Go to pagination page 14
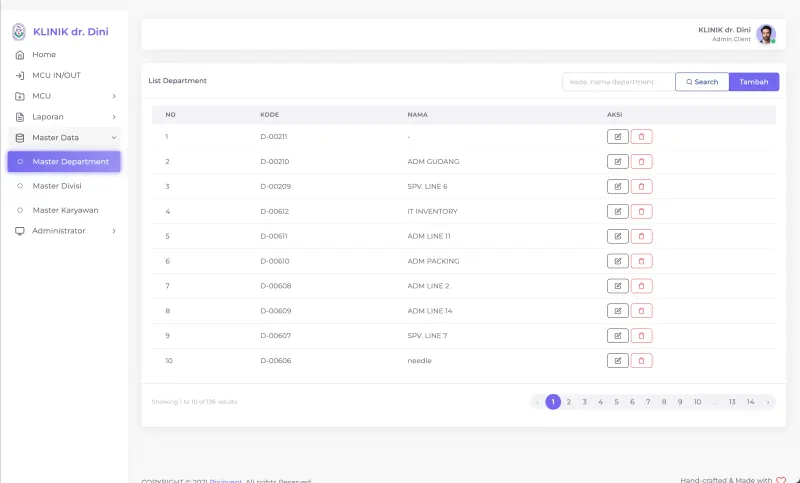800x483 pixels. pyautogui.click(x=750, y=402)
